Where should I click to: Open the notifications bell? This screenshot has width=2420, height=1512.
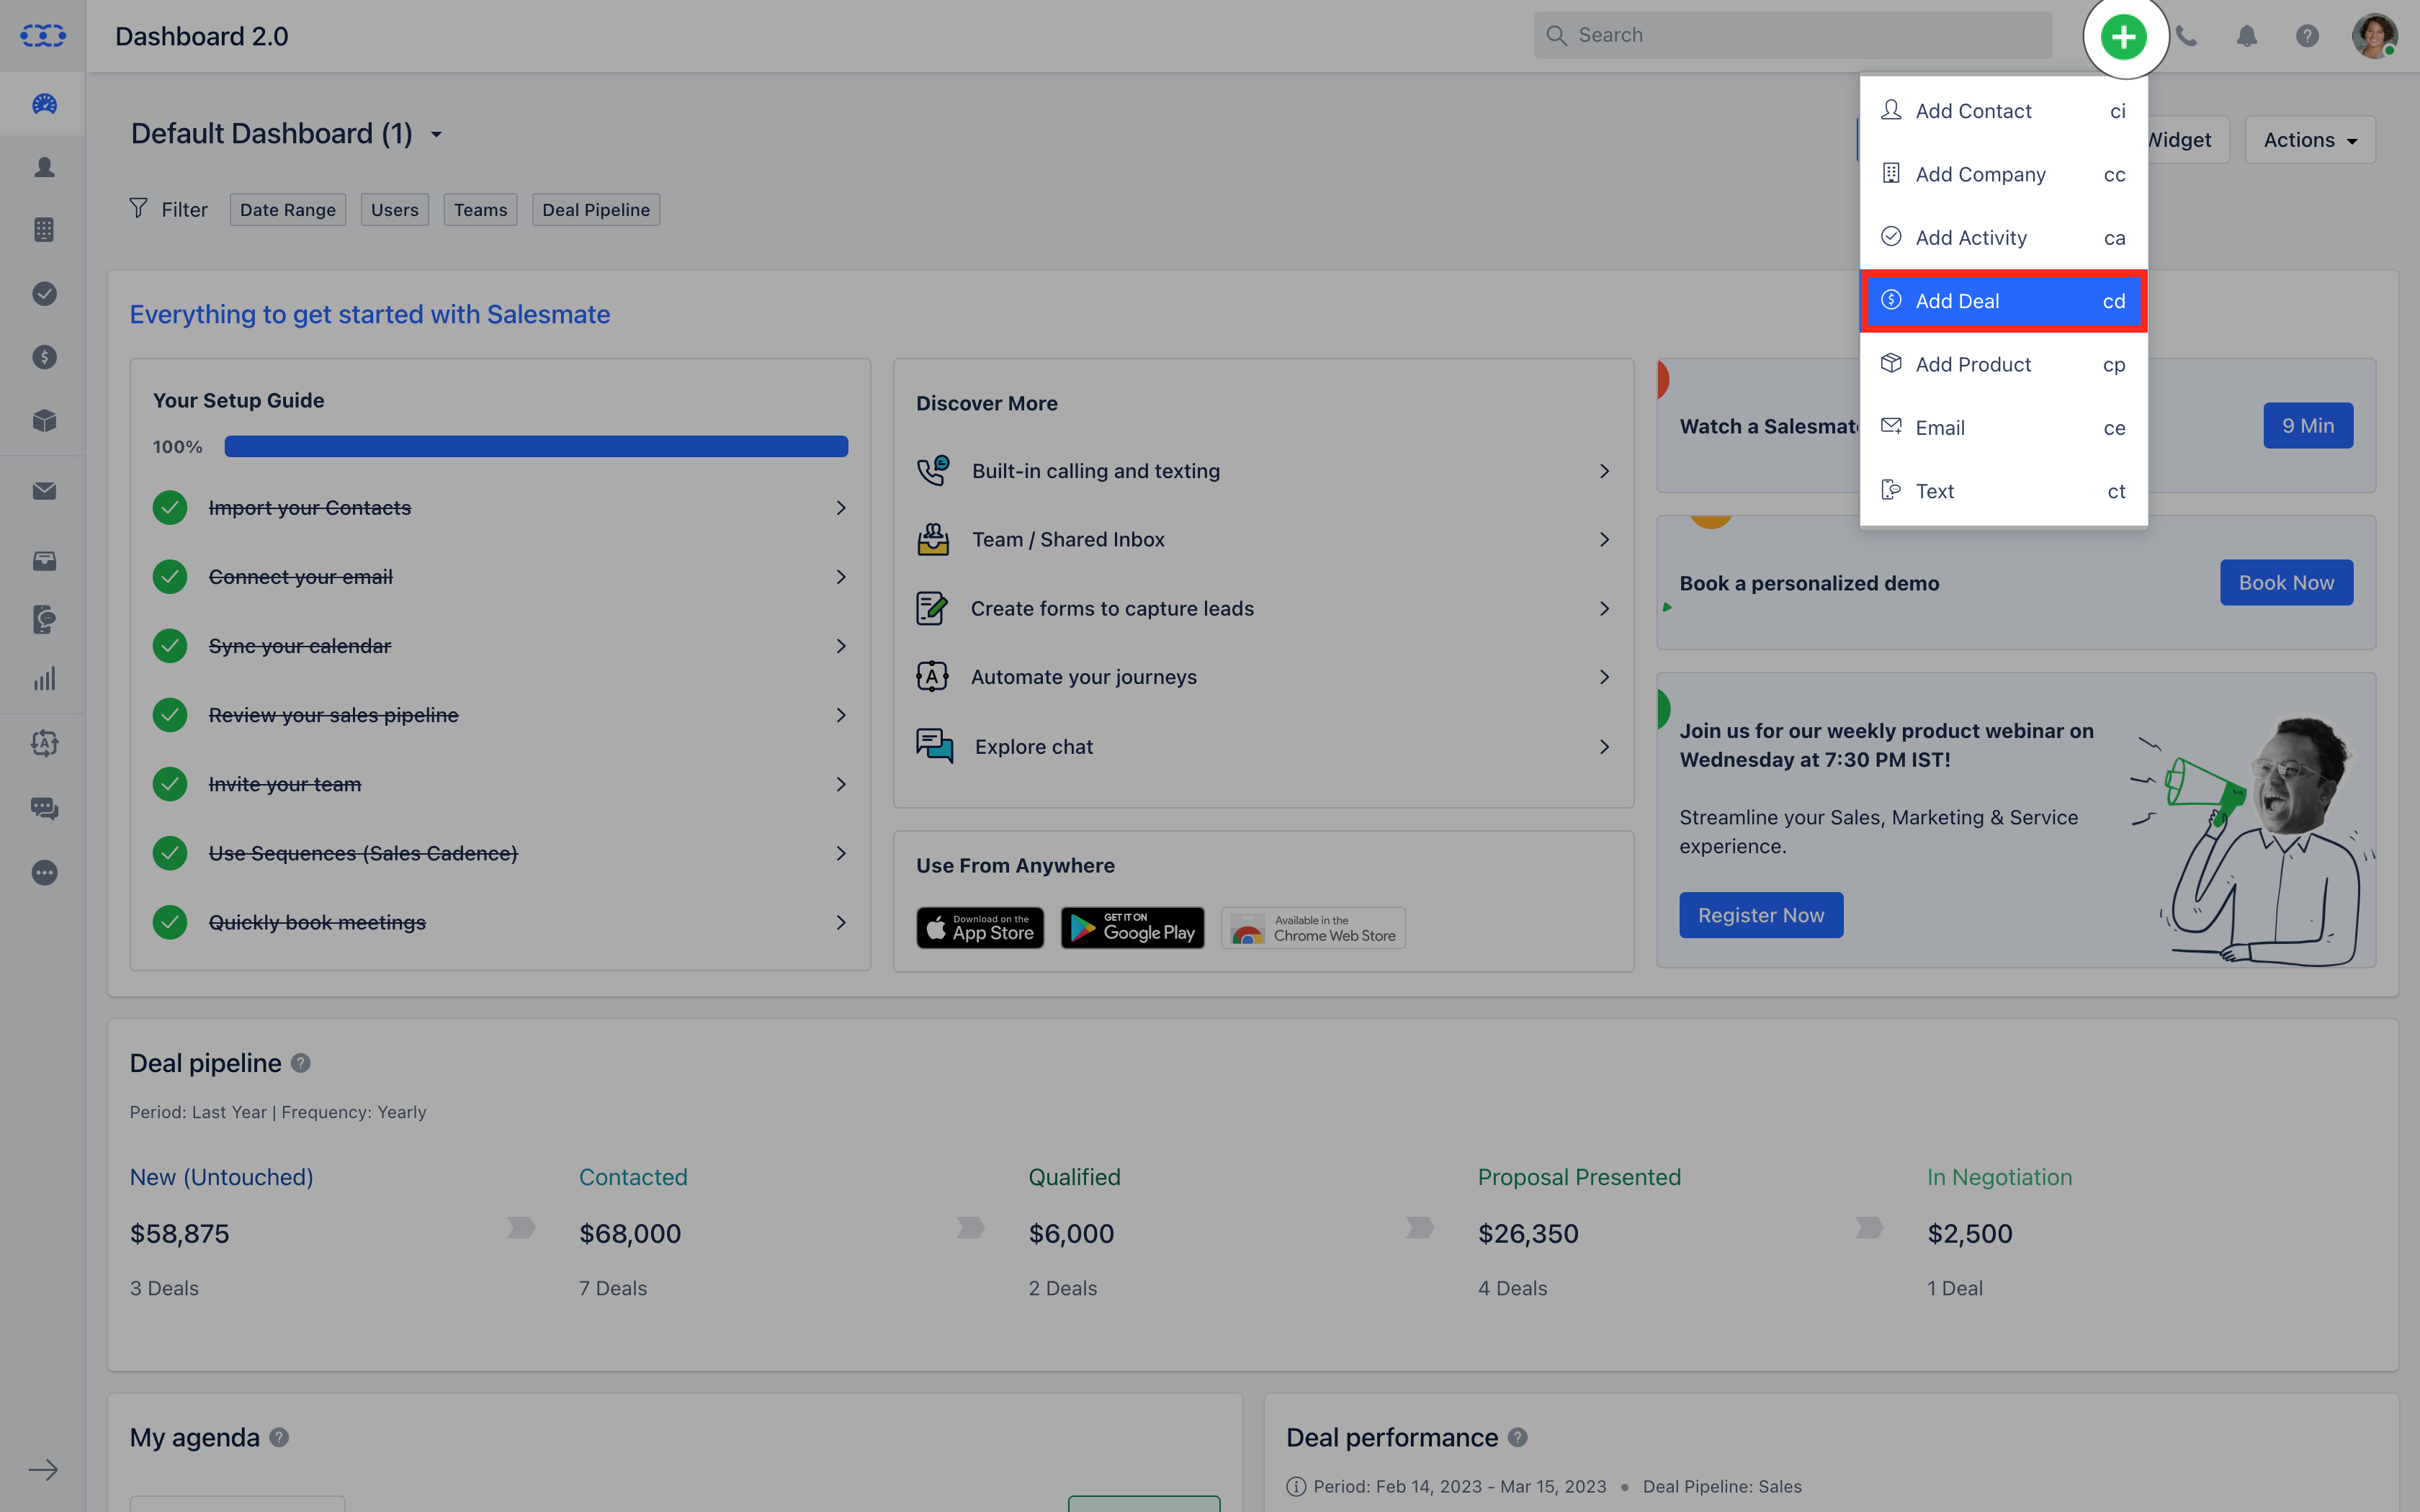(x=2247, y=36)
